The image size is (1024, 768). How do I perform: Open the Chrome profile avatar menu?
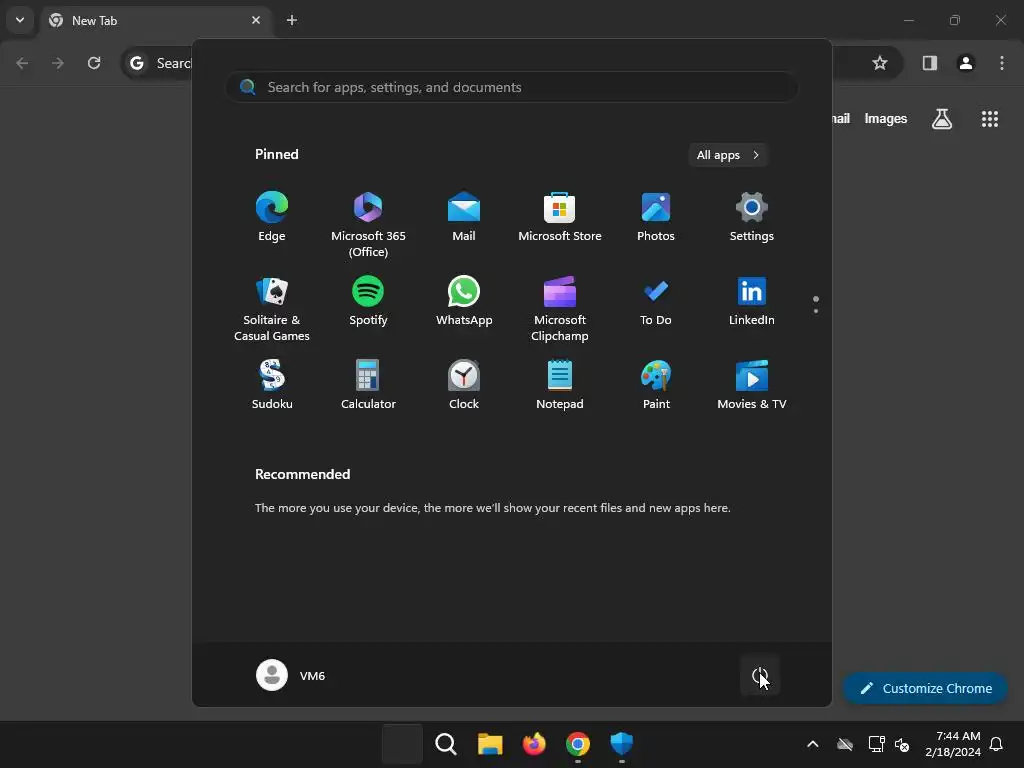(x=966, y=63)
